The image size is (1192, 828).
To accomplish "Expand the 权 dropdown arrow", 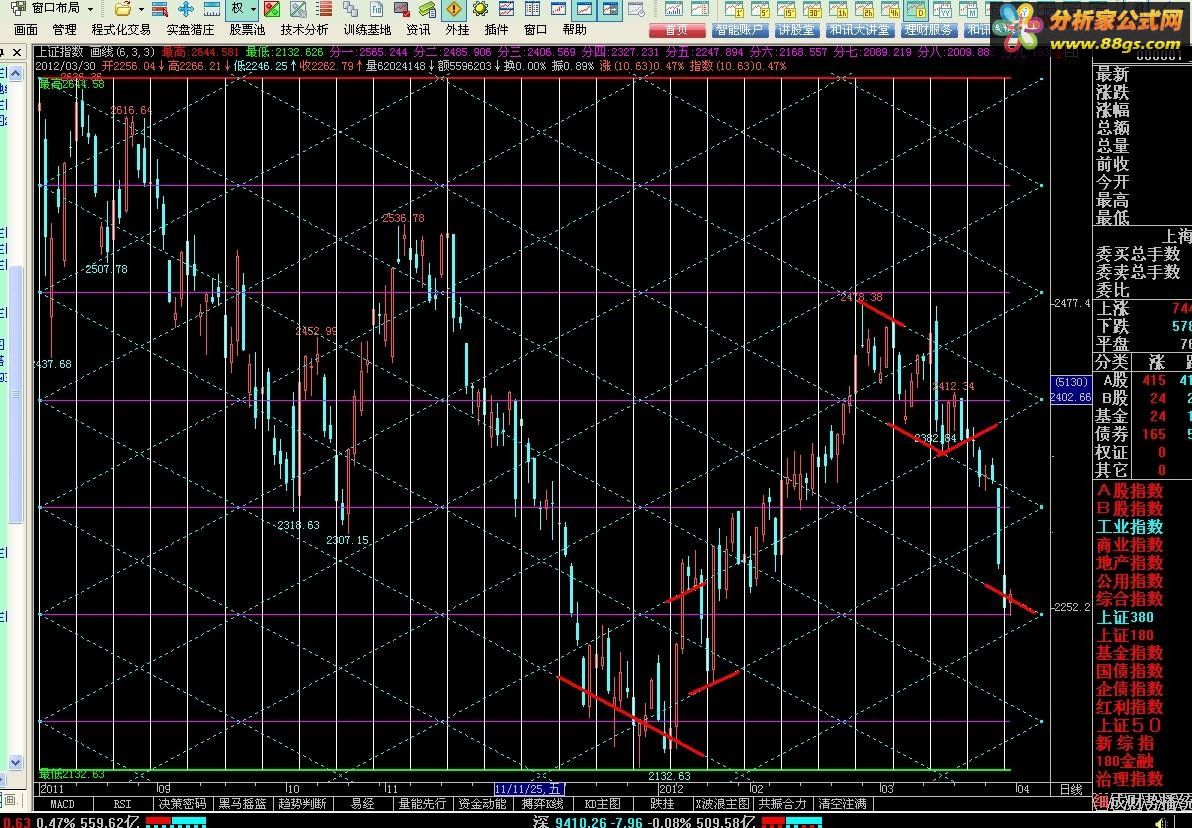I will pyautogui.click(x=253, y=9).
